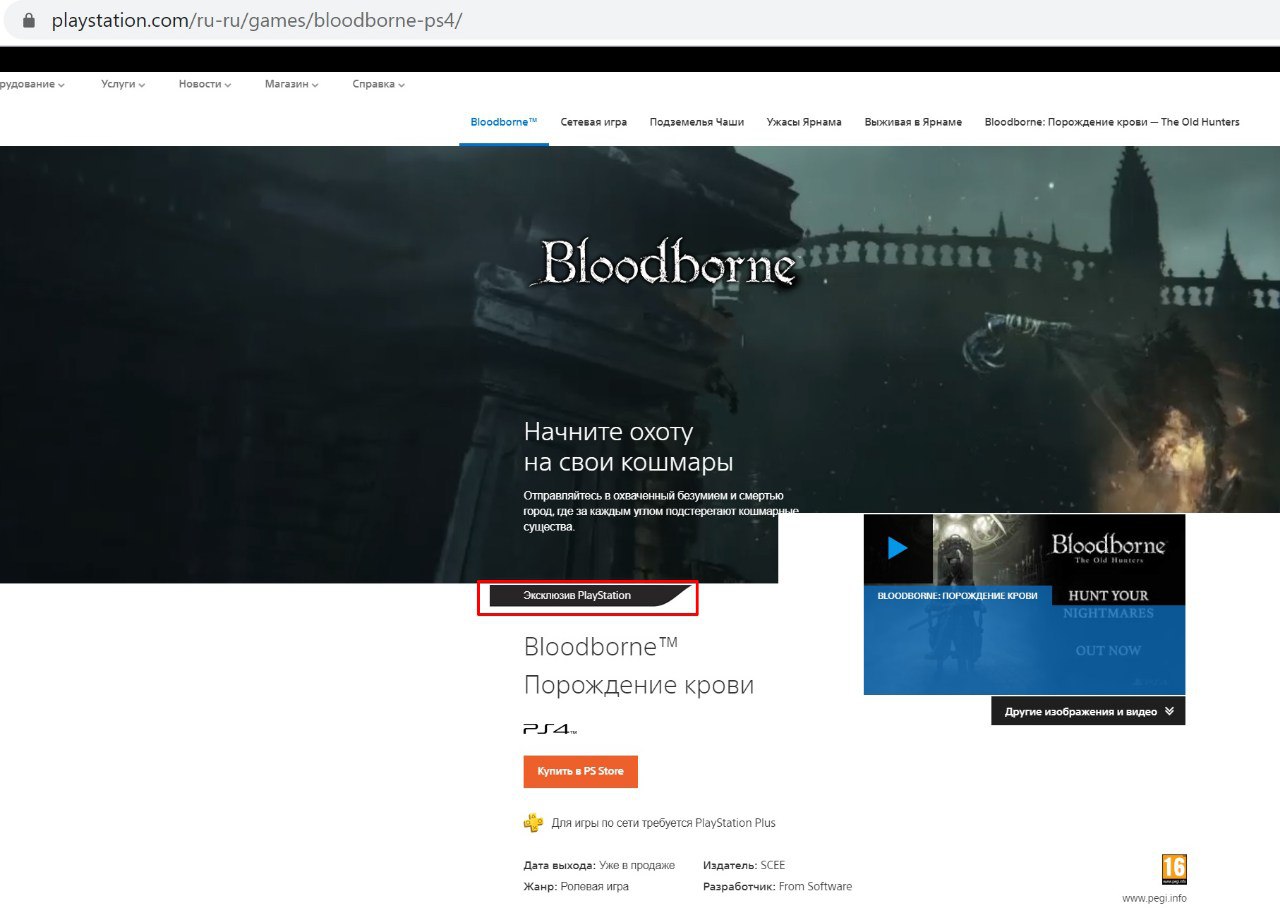The width and height of the screenshot is (1280, 915).
Task: Expand the partially visible рудование menu
Action: 32,84
